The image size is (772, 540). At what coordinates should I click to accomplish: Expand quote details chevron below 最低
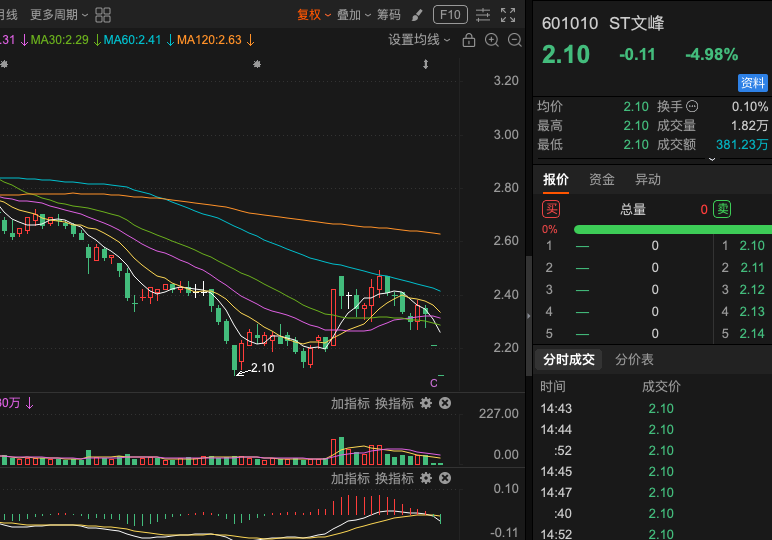coord(711,159)
